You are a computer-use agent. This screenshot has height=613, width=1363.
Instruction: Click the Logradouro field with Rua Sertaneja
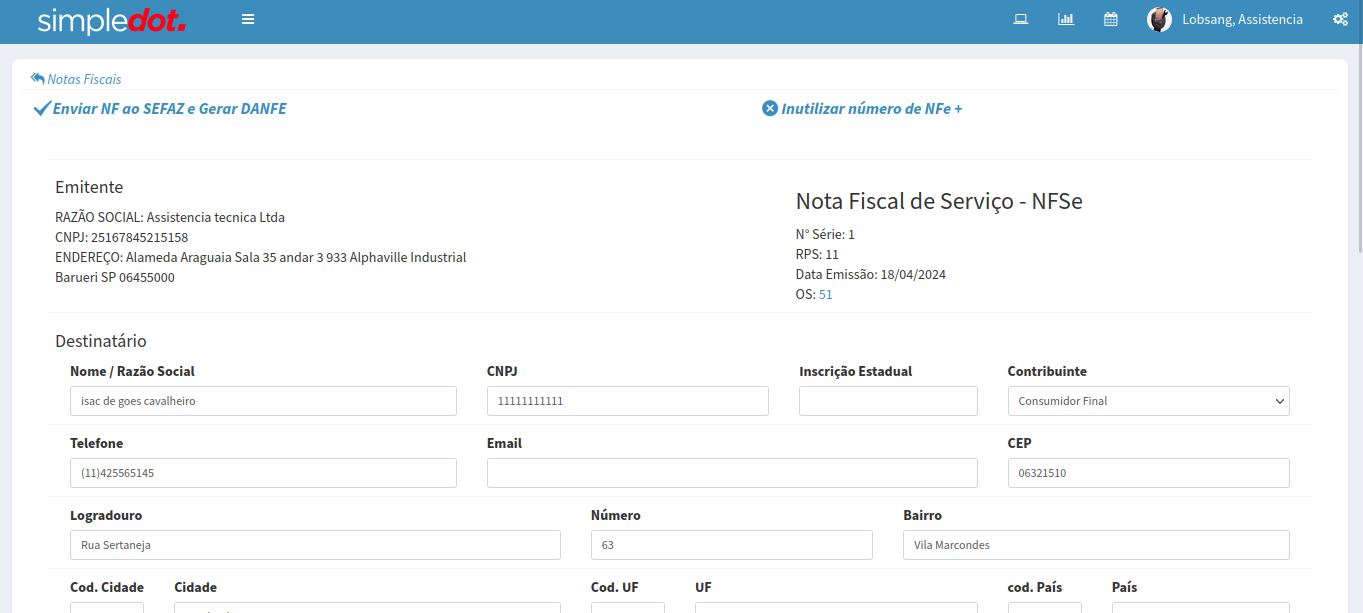click(315, 545)
